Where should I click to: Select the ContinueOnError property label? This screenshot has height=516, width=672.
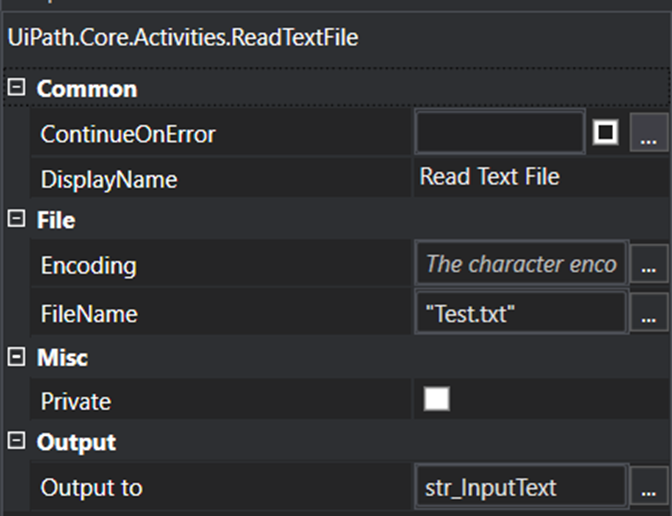tap(128, 134)
